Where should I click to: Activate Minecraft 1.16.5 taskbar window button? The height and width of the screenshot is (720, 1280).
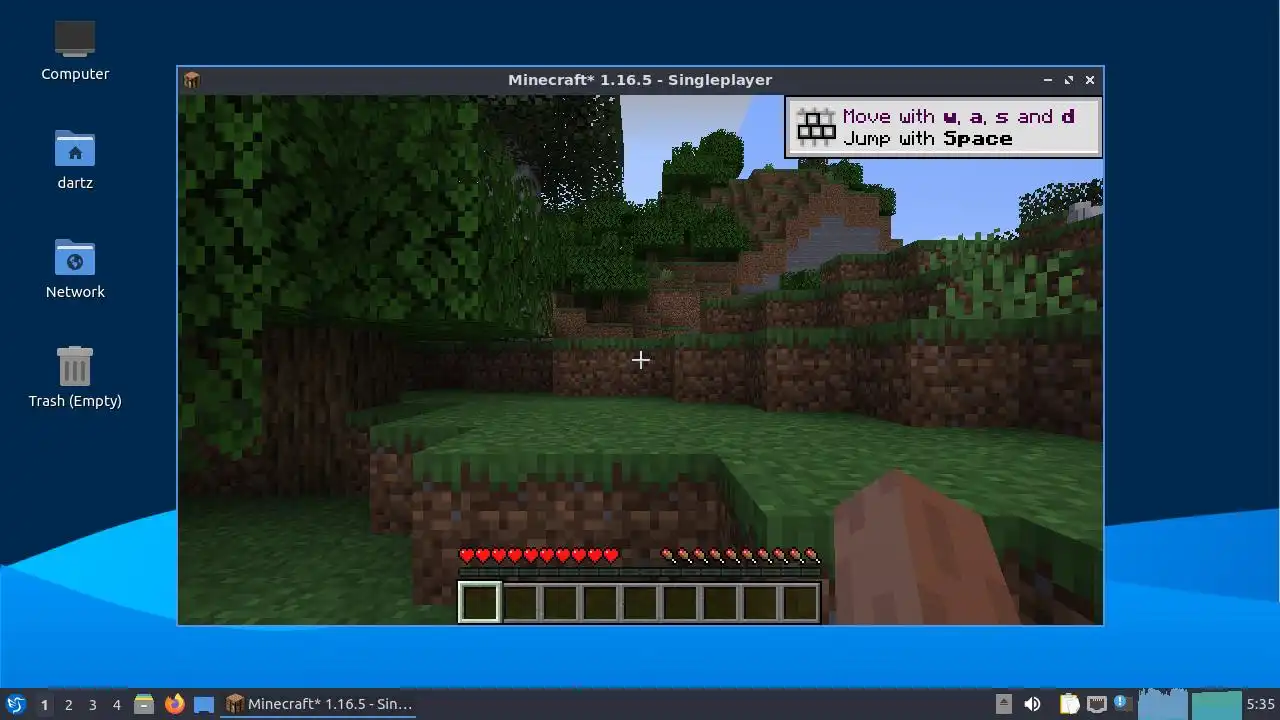point(320,704)
